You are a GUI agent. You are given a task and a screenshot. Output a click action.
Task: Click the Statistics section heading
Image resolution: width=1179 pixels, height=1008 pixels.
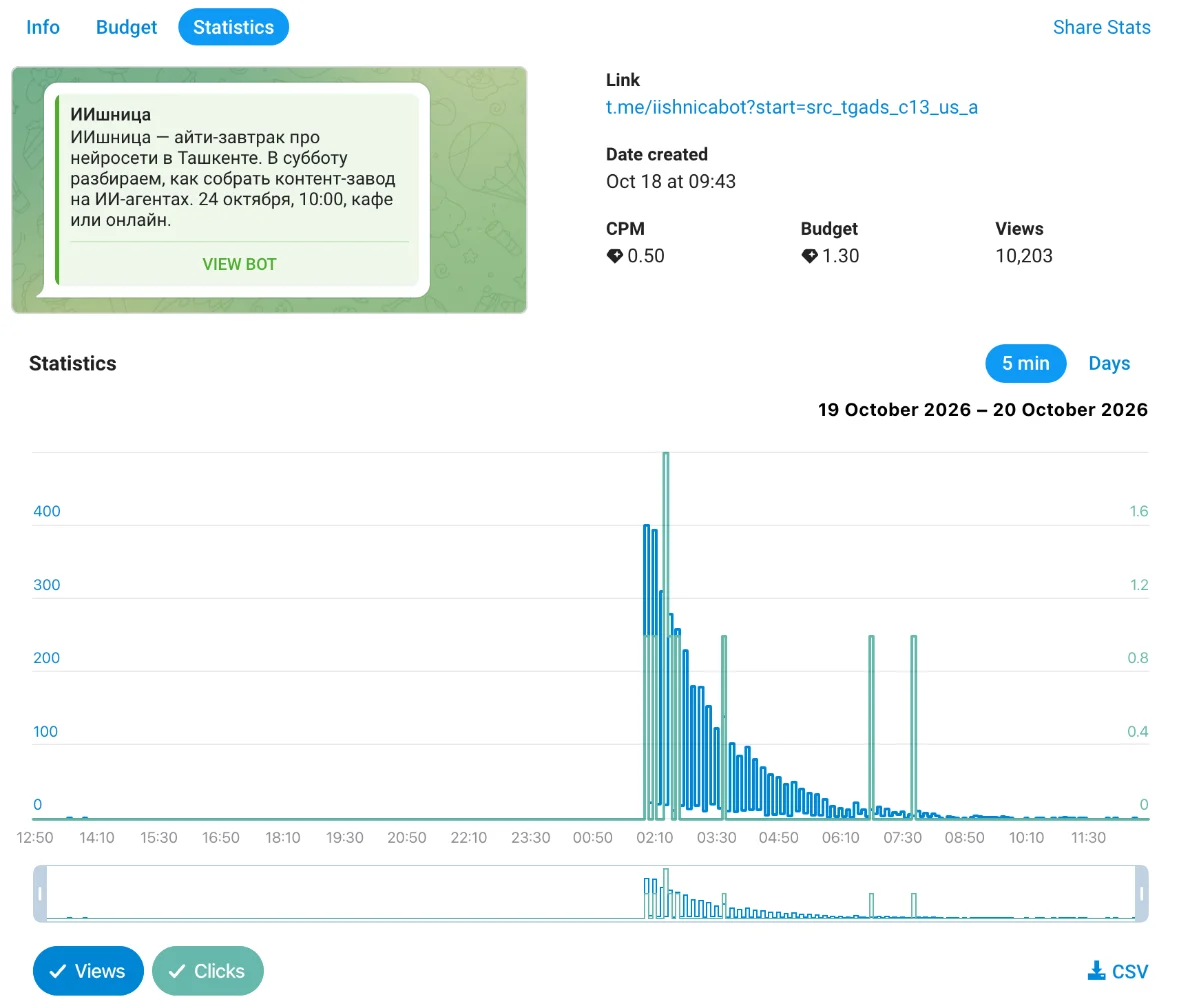click(x=73, y=363)
